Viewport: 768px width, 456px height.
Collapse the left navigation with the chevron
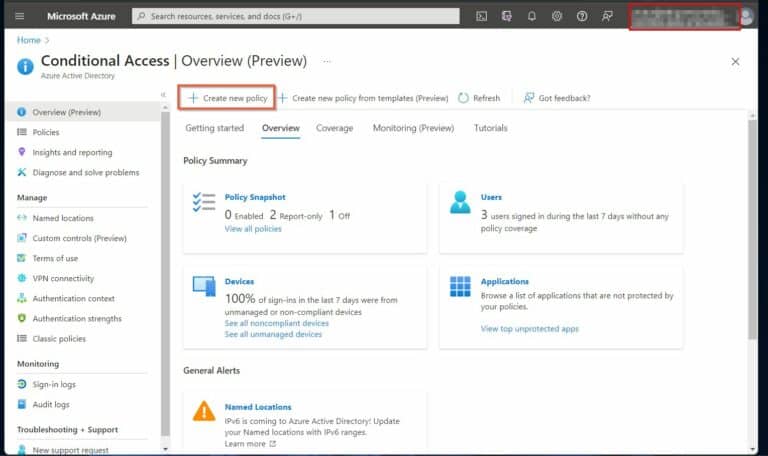pos(163,95)
